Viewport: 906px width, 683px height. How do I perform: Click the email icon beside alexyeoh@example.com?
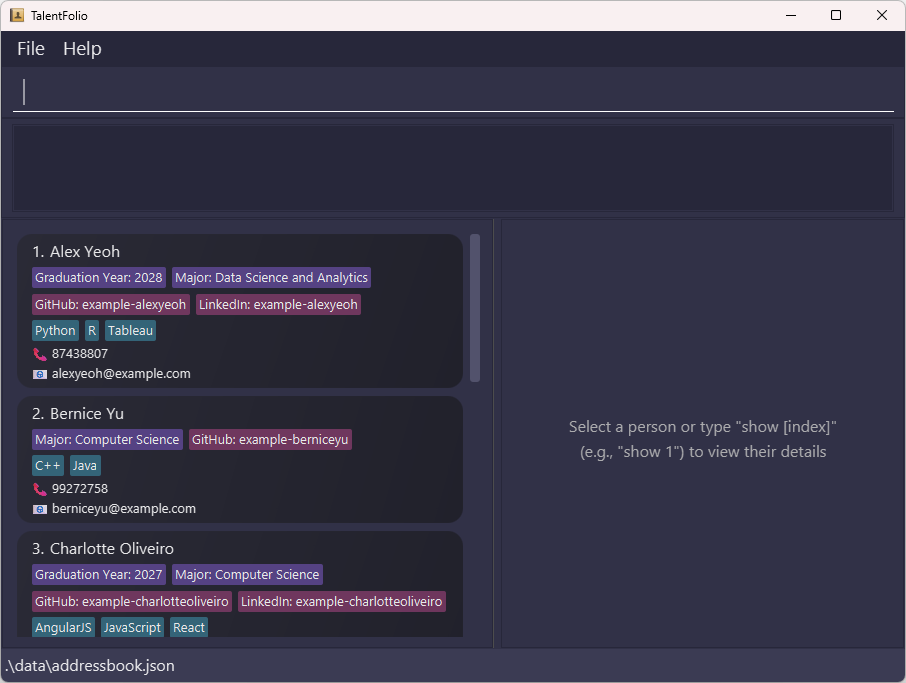(40, 374)
